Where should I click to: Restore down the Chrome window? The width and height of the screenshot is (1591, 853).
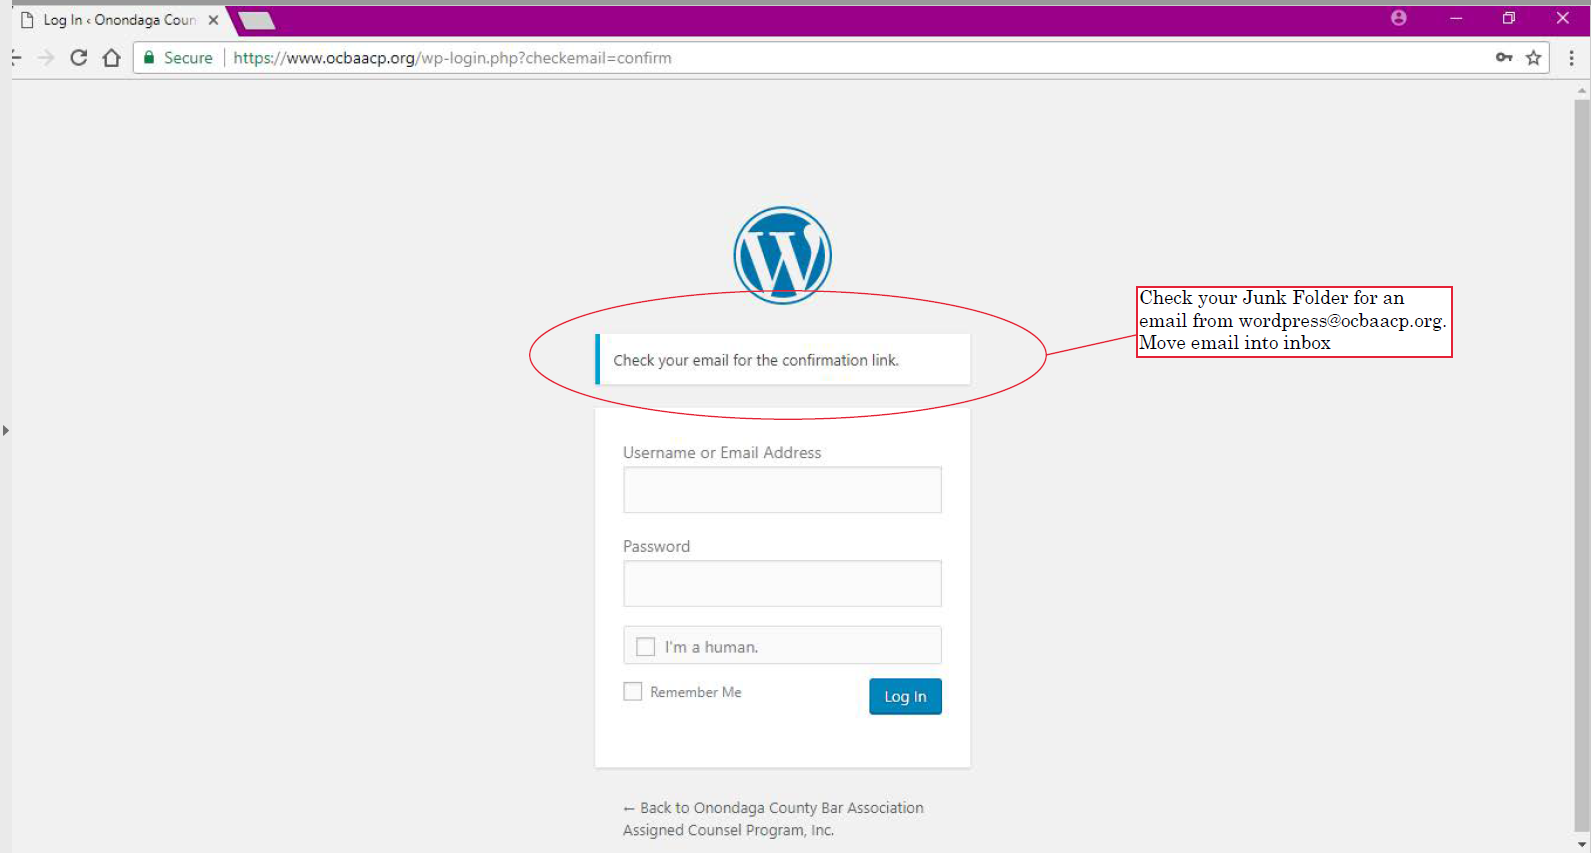click(1509, 18)
